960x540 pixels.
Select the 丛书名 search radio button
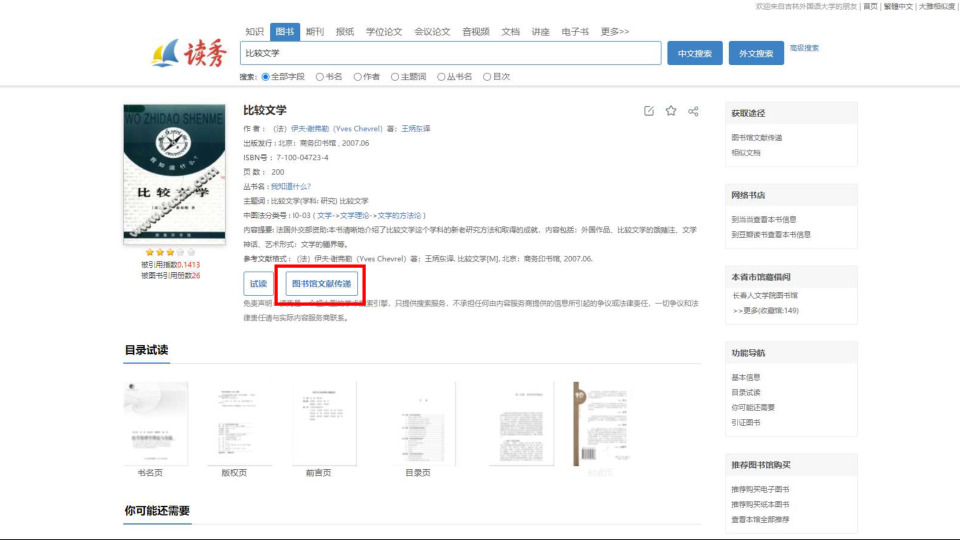click(x=441, y=77)
